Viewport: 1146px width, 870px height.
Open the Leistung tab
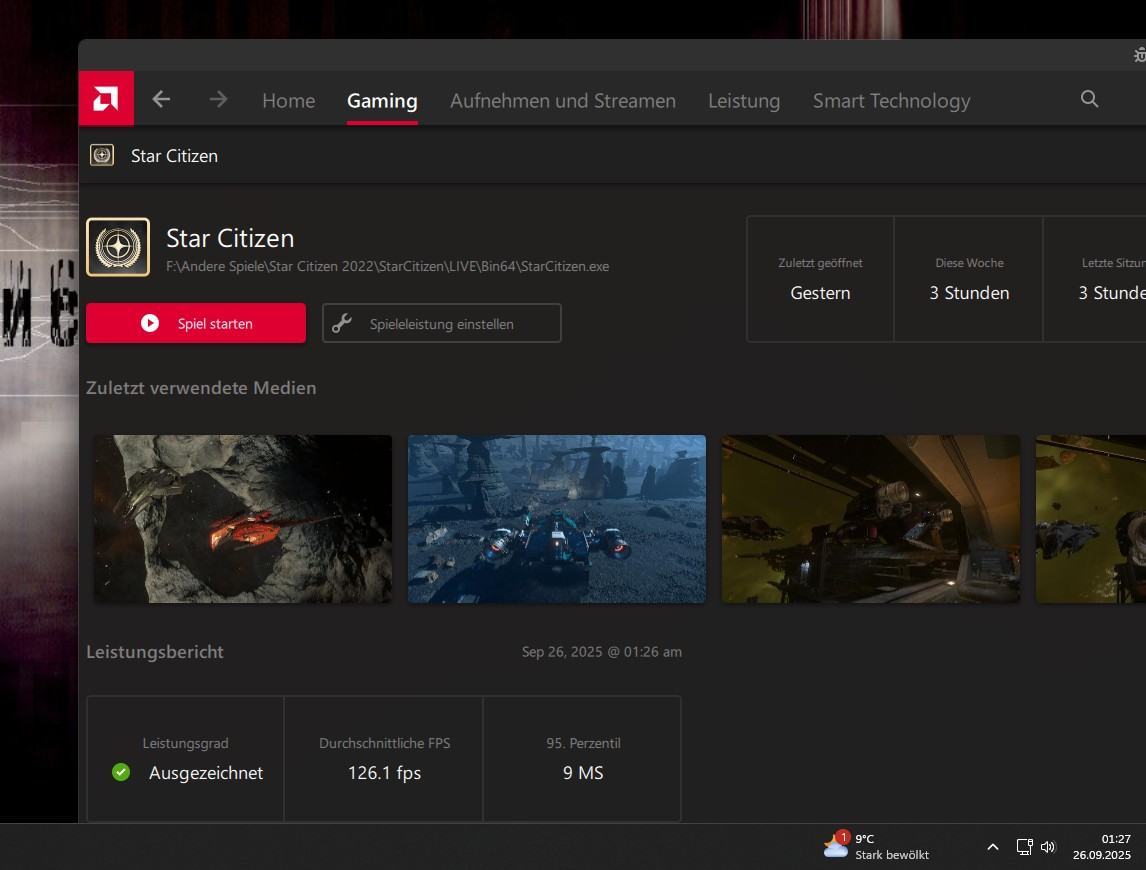click(744, 100)
